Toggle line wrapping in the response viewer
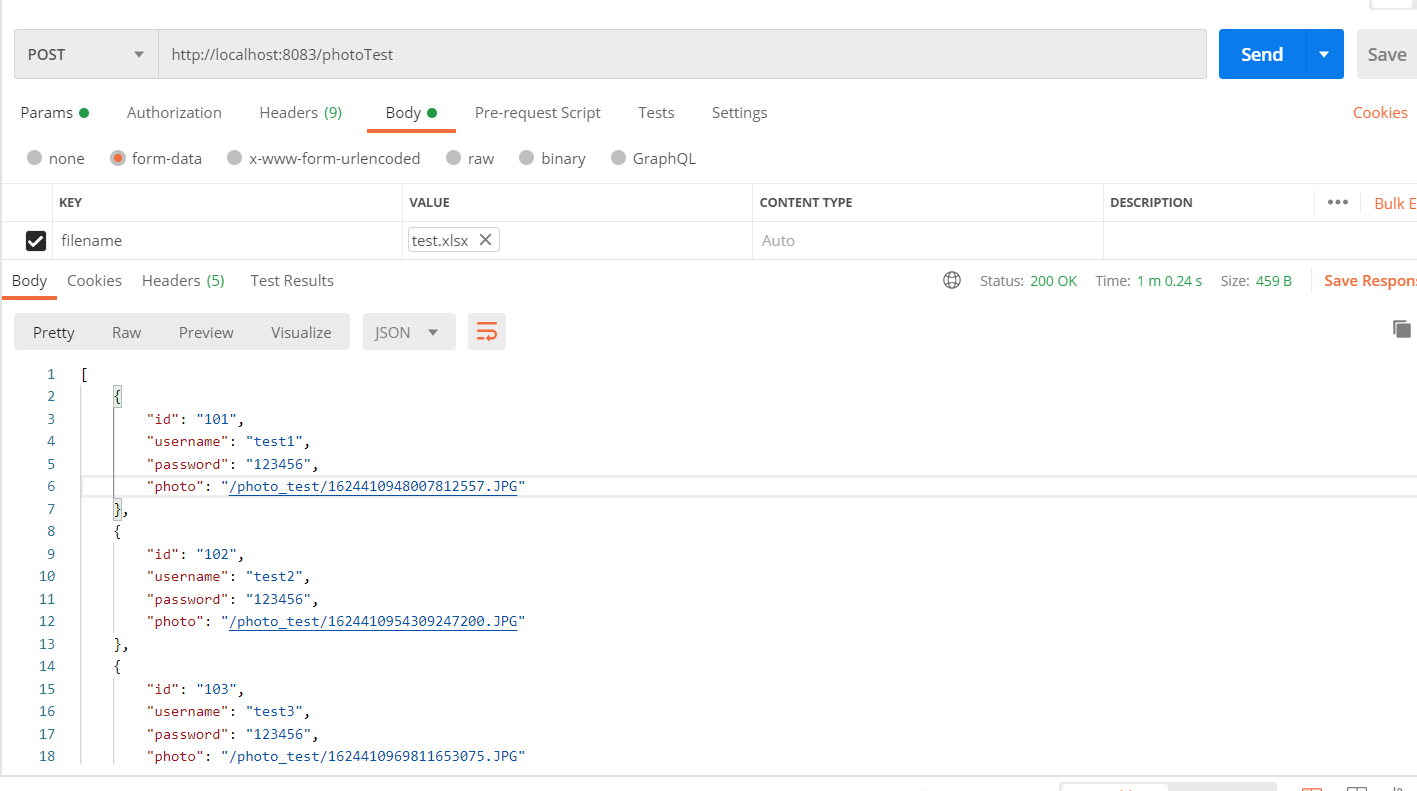This screenshot has height=791, width=1417. pyautogui.click(x=487, y=330)
